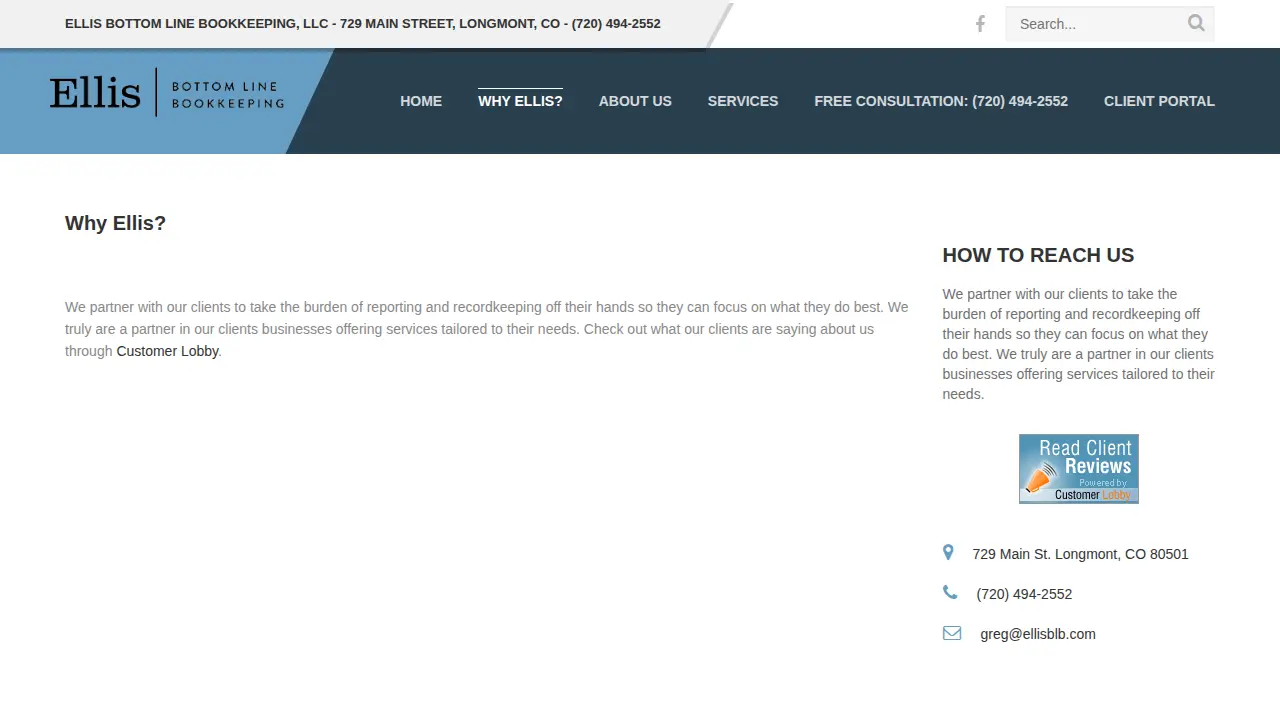Click the map pin address icon
Image resolution: width=1280 pixels, height=720 pixels.
948,552
